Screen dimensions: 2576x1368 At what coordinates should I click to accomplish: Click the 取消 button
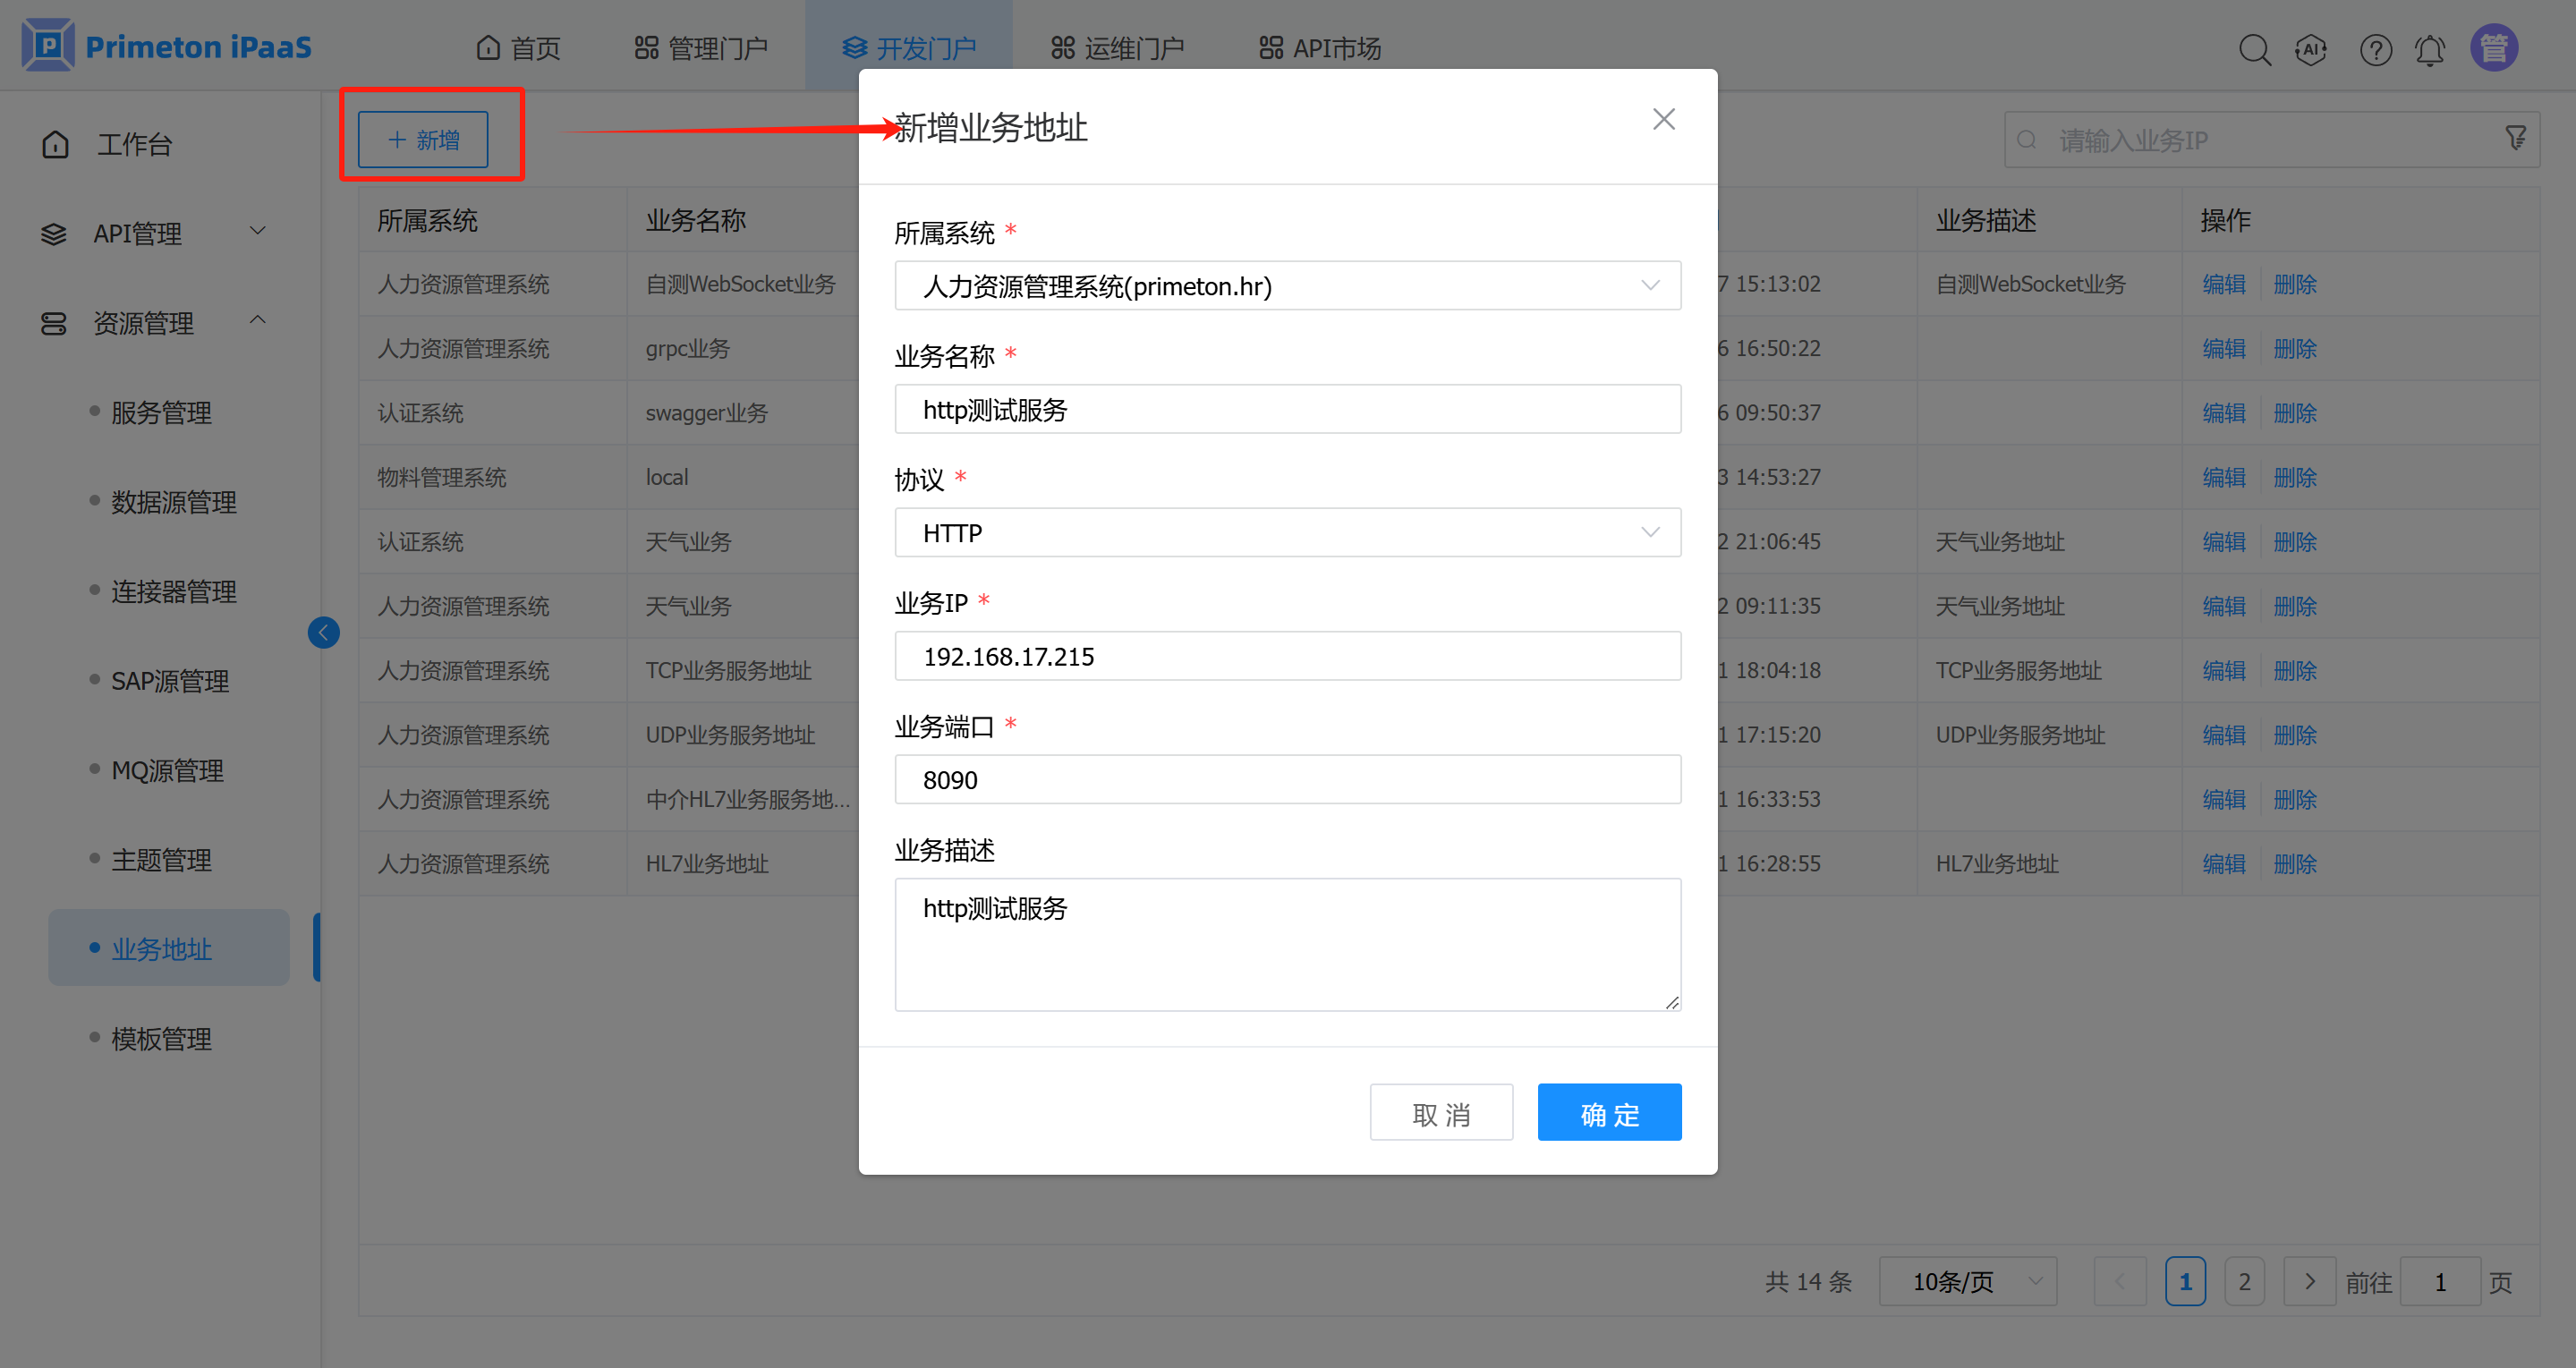click(x=1440, y=1113)
